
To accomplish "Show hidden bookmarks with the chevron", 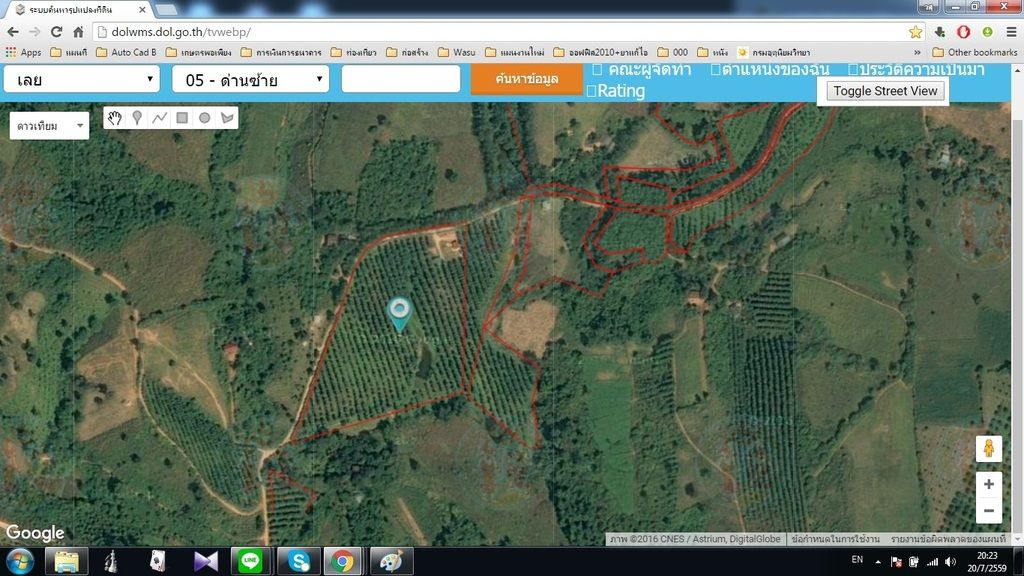I will point(917,52).
